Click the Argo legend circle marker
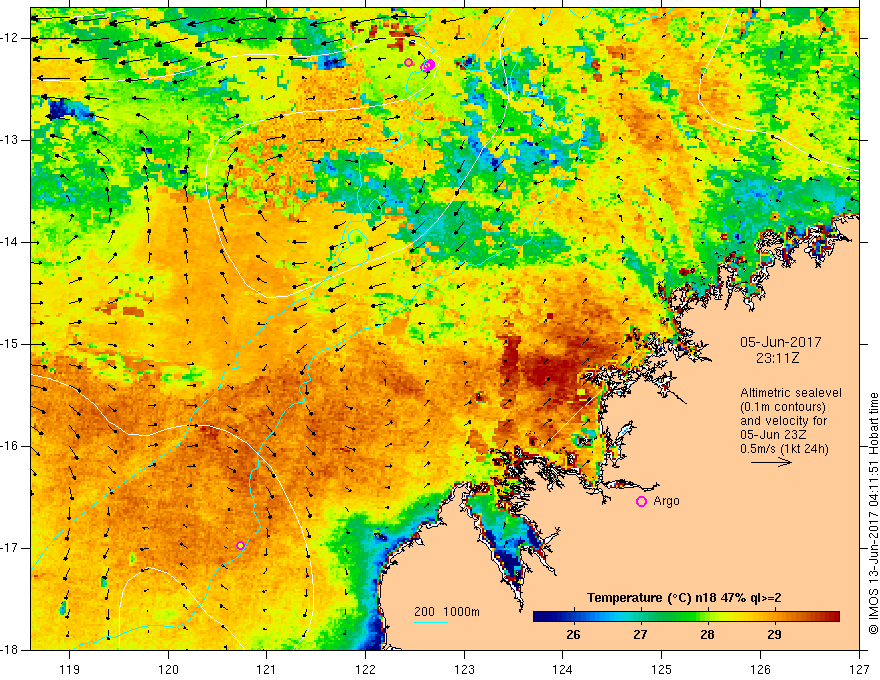The width and height of the screenshot is (880, 680). 641,502
